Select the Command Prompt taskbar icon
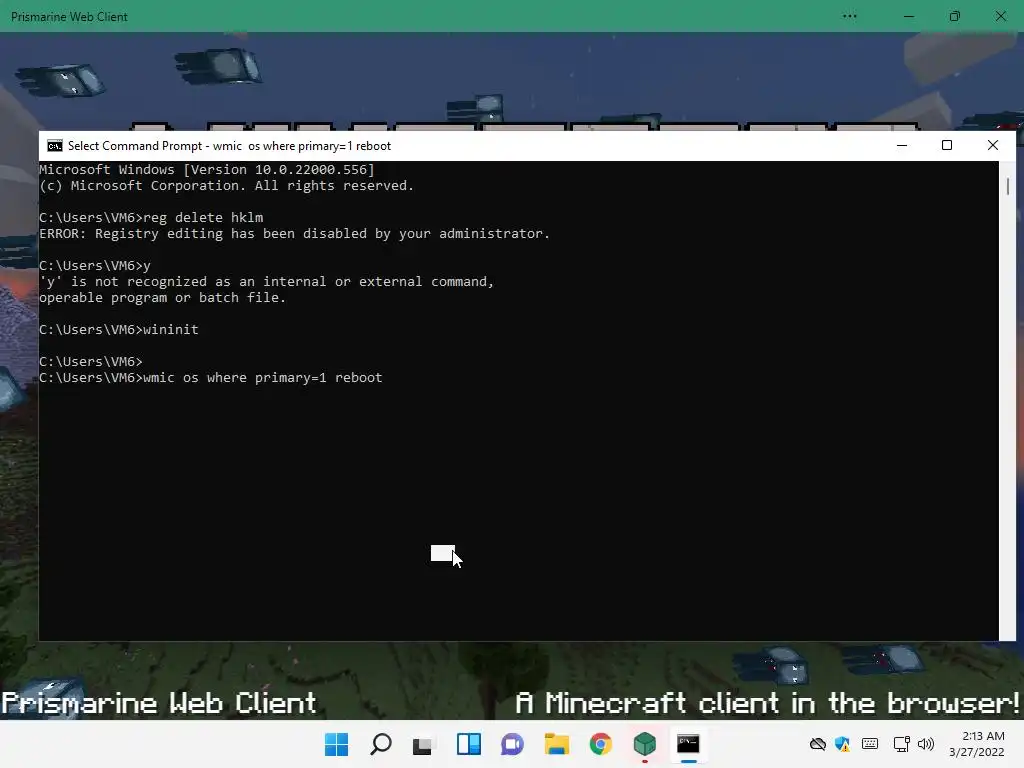This screenshot has height=768, width=1024. 688,744
